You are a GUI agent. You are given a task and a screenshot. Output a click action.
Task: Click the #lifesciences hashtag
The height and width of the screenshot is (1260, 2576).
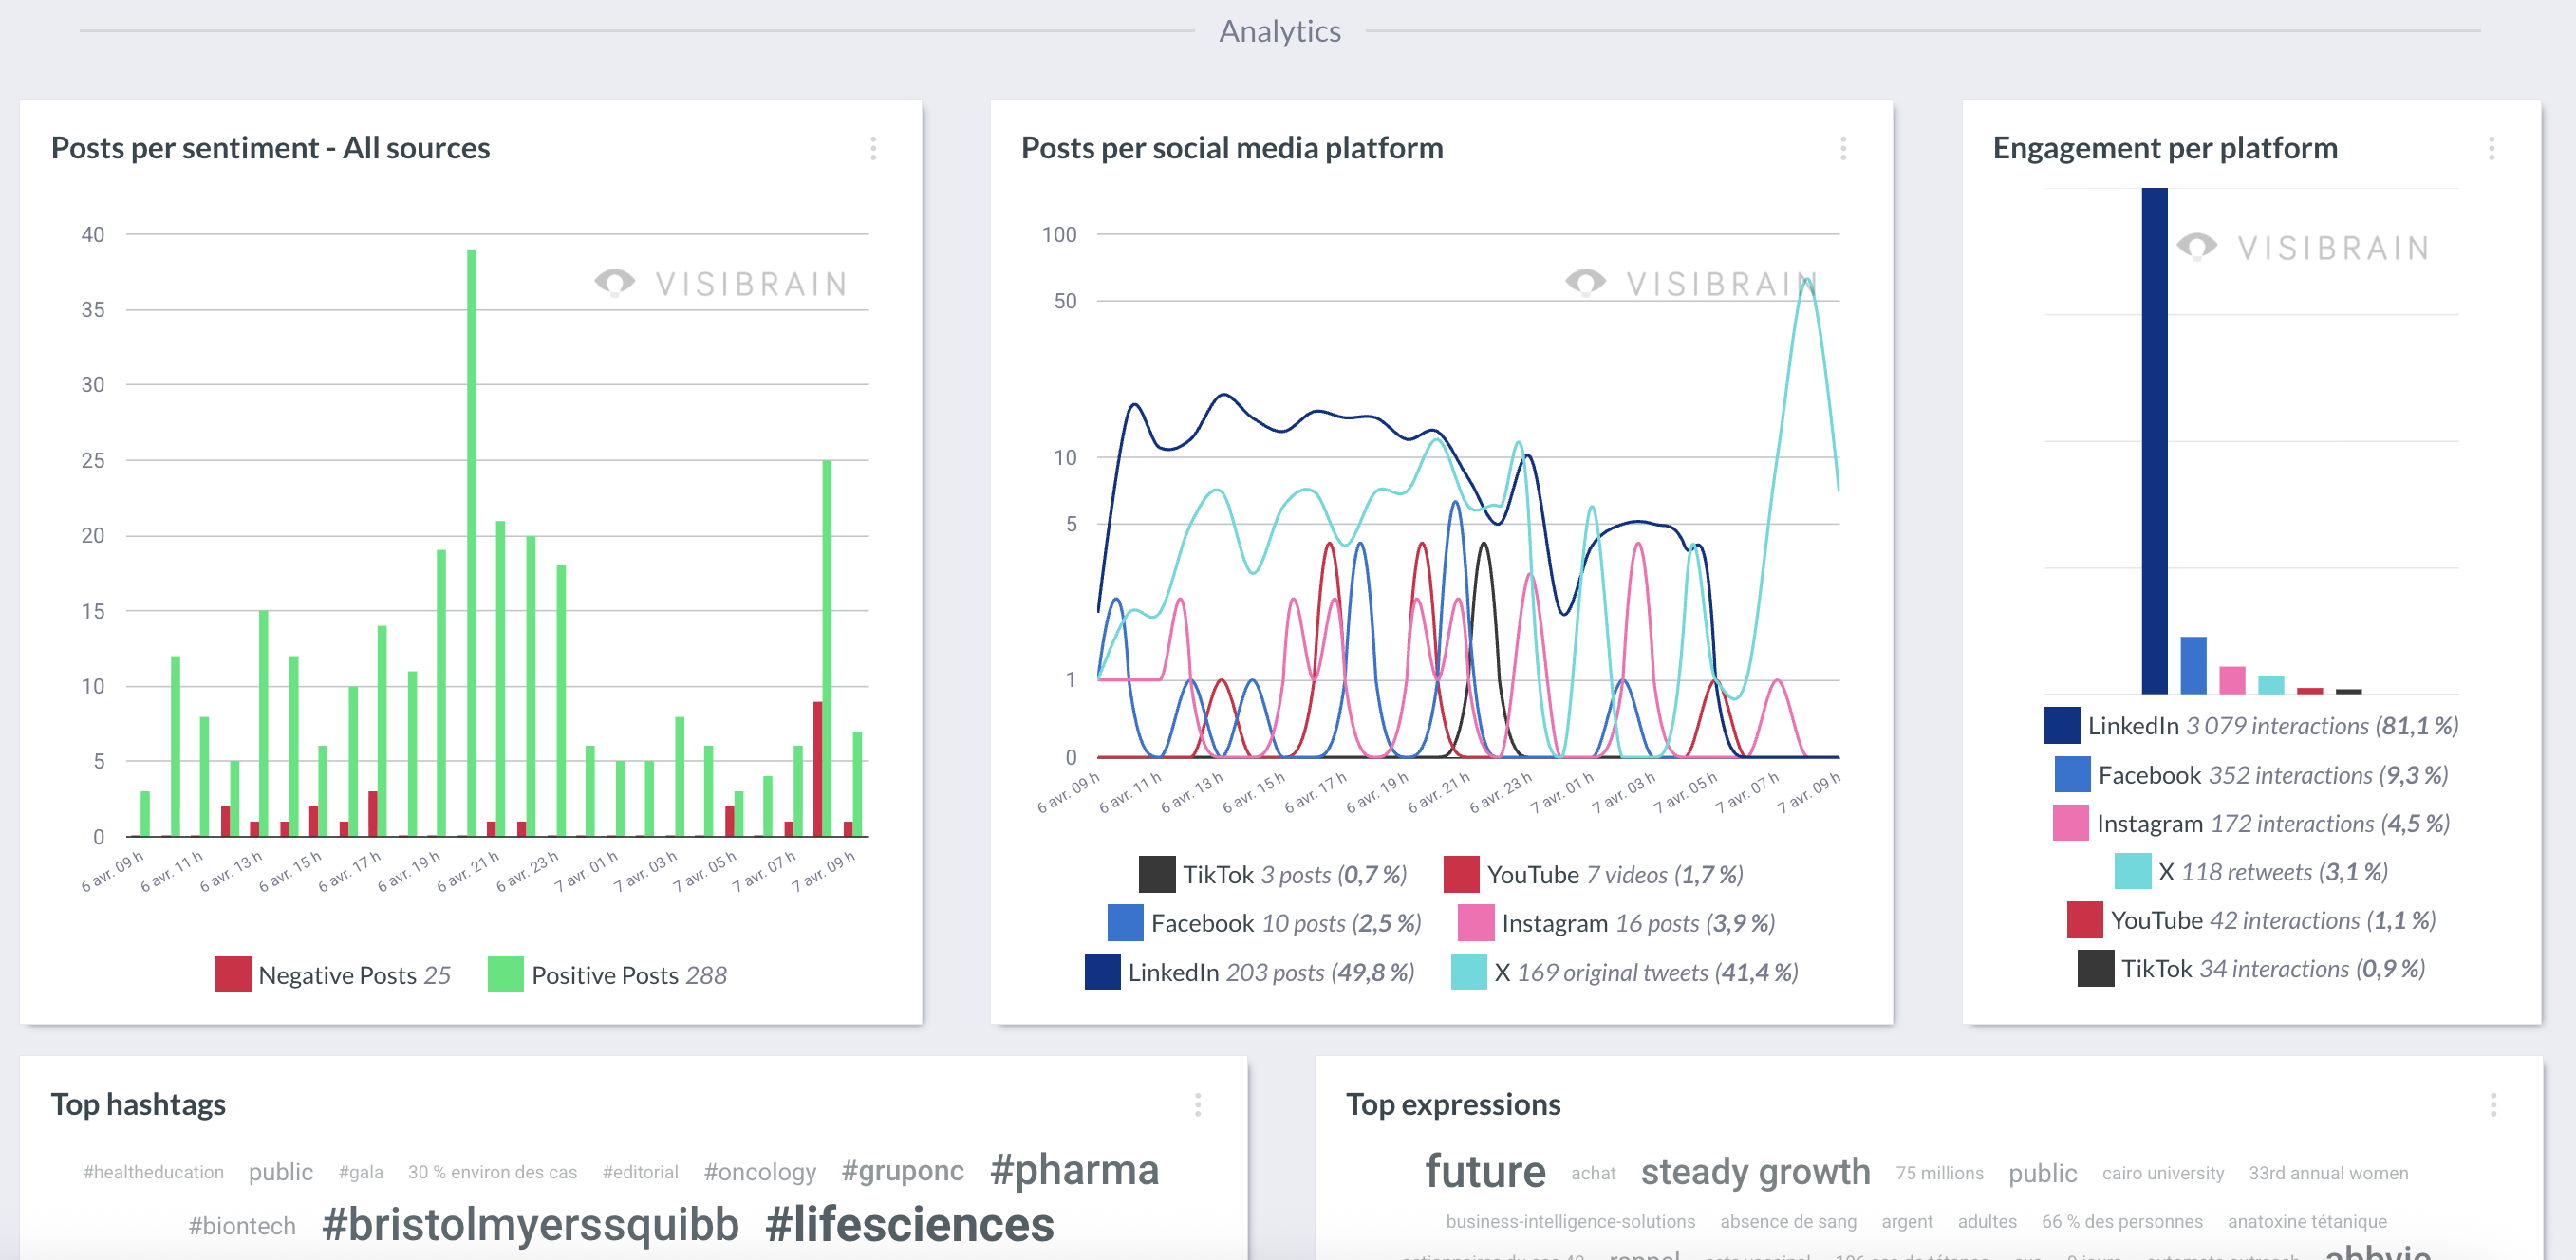(x=909, y=1225)
